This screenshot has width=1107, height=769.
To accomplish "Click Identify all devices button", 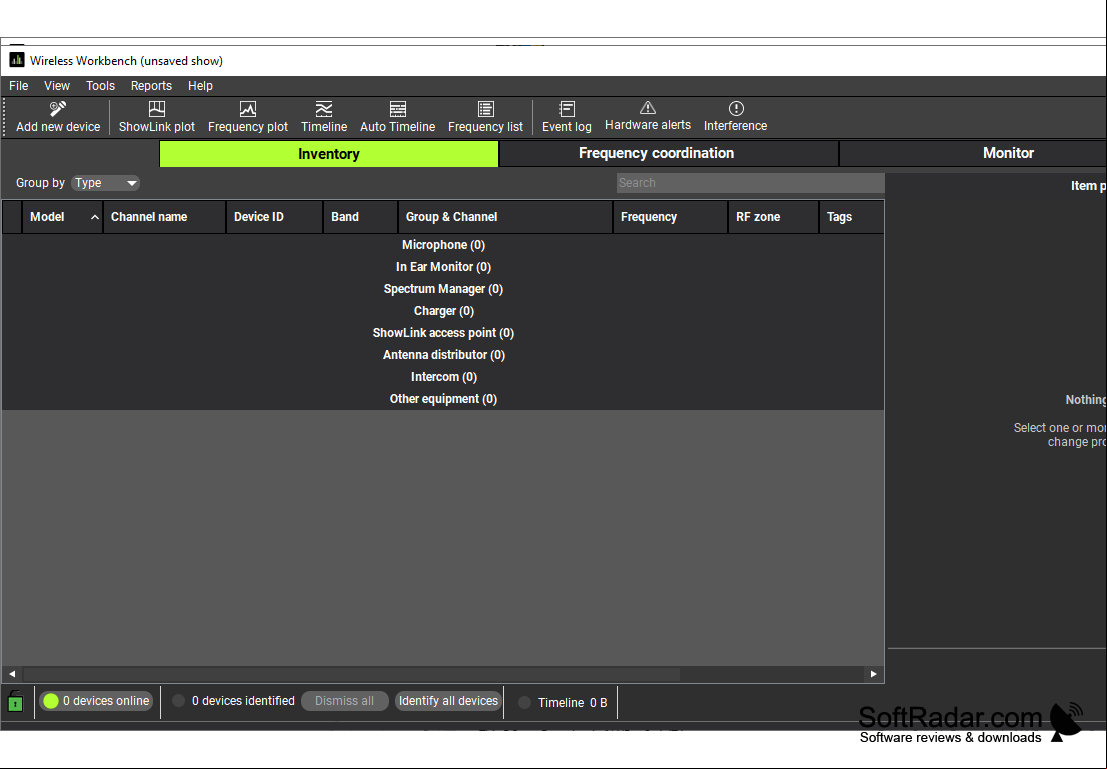I will pyautogui.click(x=448, y=701).
